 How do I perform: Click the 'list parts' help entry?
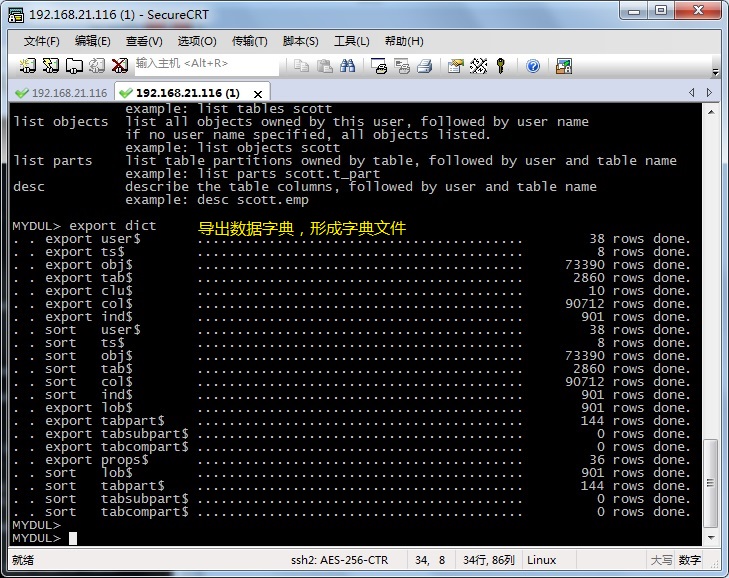[x=53, y=161]
